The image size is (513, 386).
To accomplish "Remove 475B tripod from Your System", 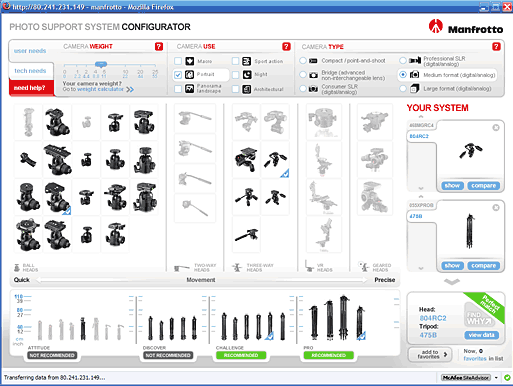I will [496, 208].
